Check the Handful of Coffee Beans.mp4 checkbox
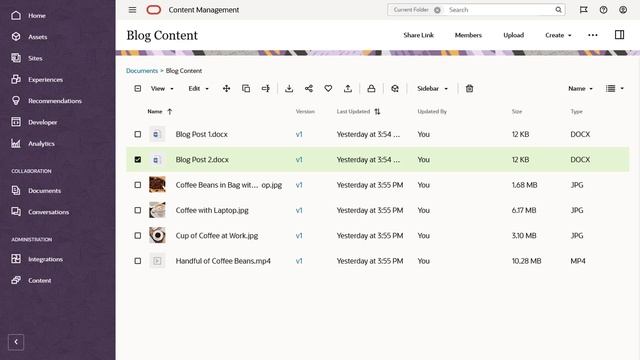 tap(138, 261)
